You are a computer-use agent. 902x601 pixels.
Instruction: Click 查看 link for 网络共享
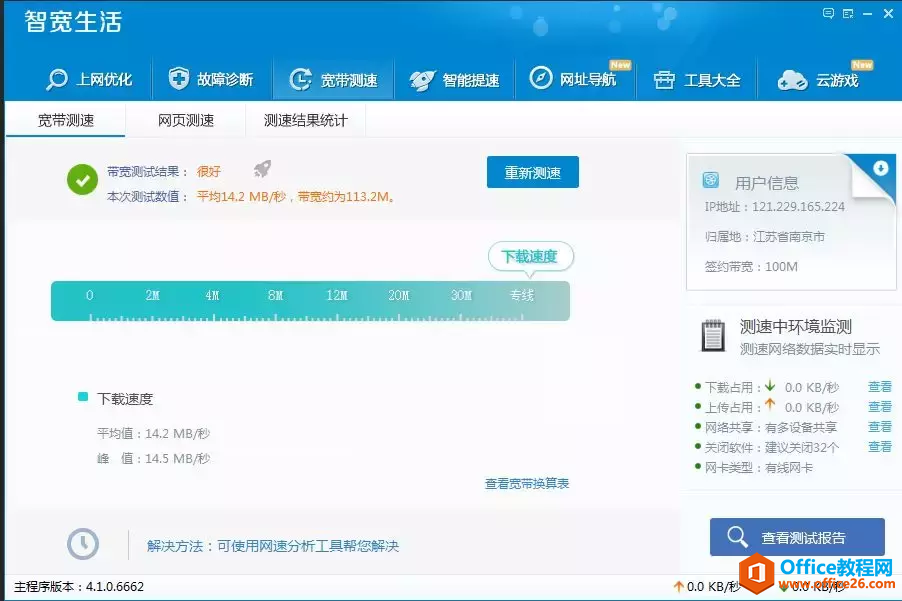880,427
